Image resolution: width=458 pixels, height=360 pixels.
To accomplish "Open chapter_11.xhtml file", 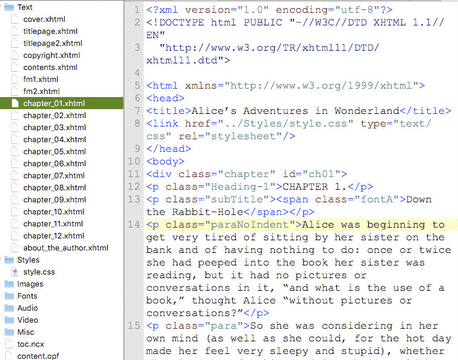I will click(53, 224).
